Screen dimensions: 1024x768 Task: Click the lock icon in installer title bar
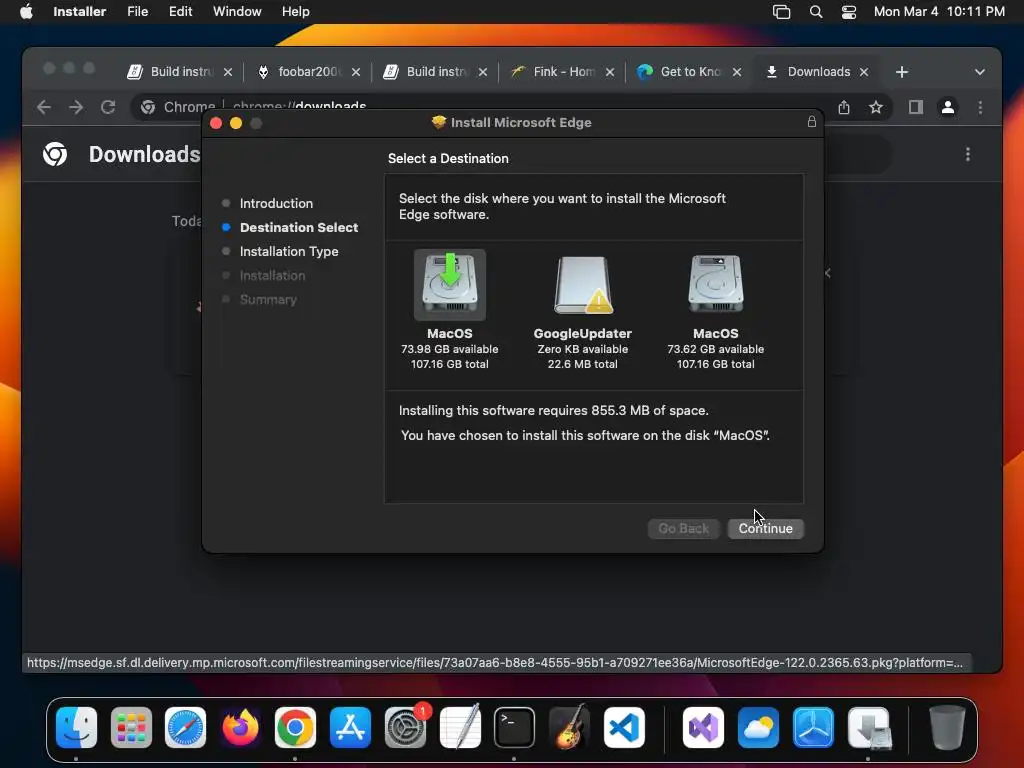pos(811,122)
